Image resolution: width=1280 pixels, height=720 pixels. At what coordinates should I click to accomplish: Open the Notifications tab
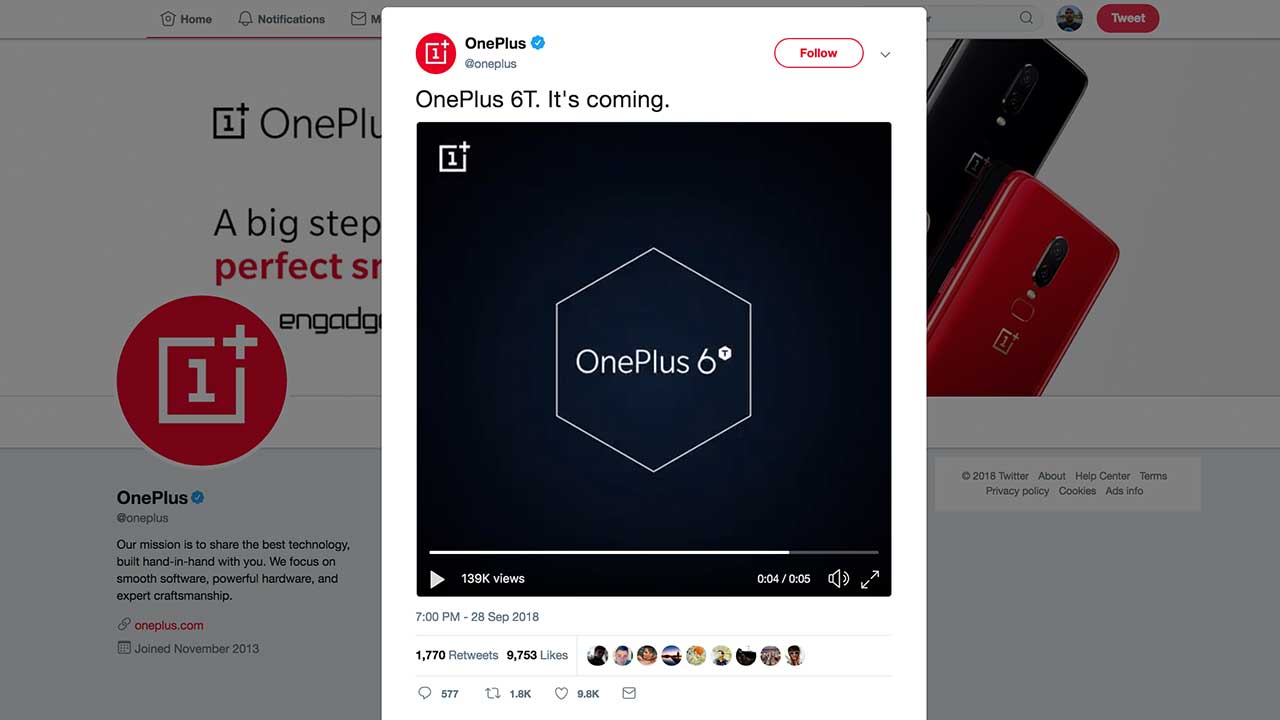(x=281, y=19)
